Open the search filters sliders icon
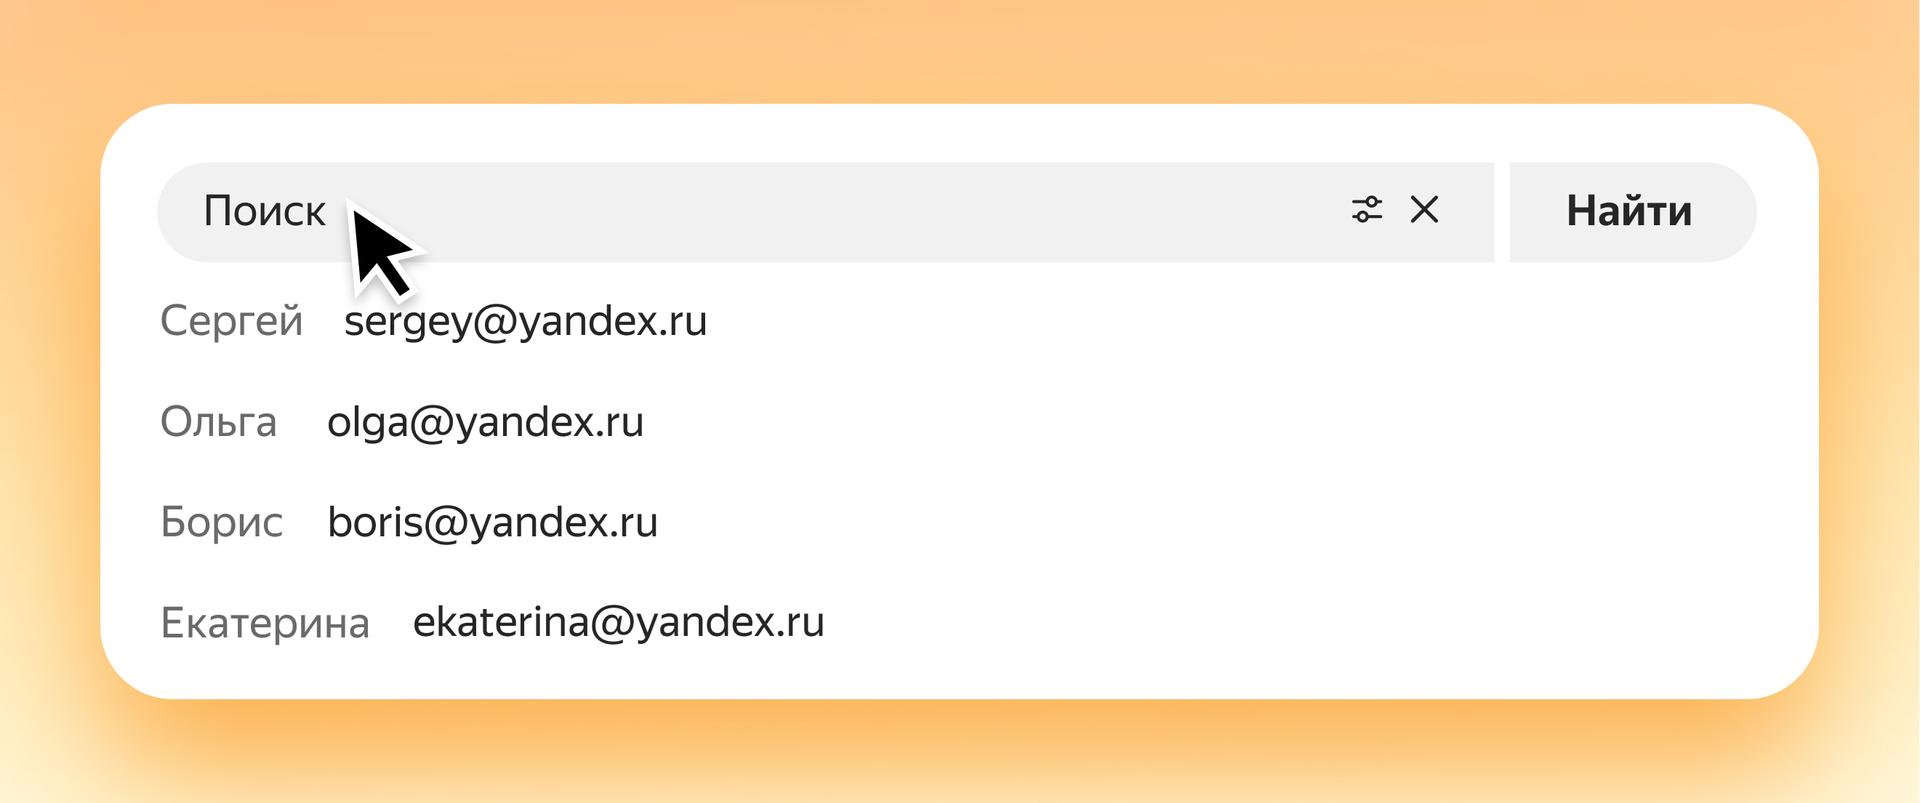This screenshot has width=1920, height=803. coord(1367,210)
